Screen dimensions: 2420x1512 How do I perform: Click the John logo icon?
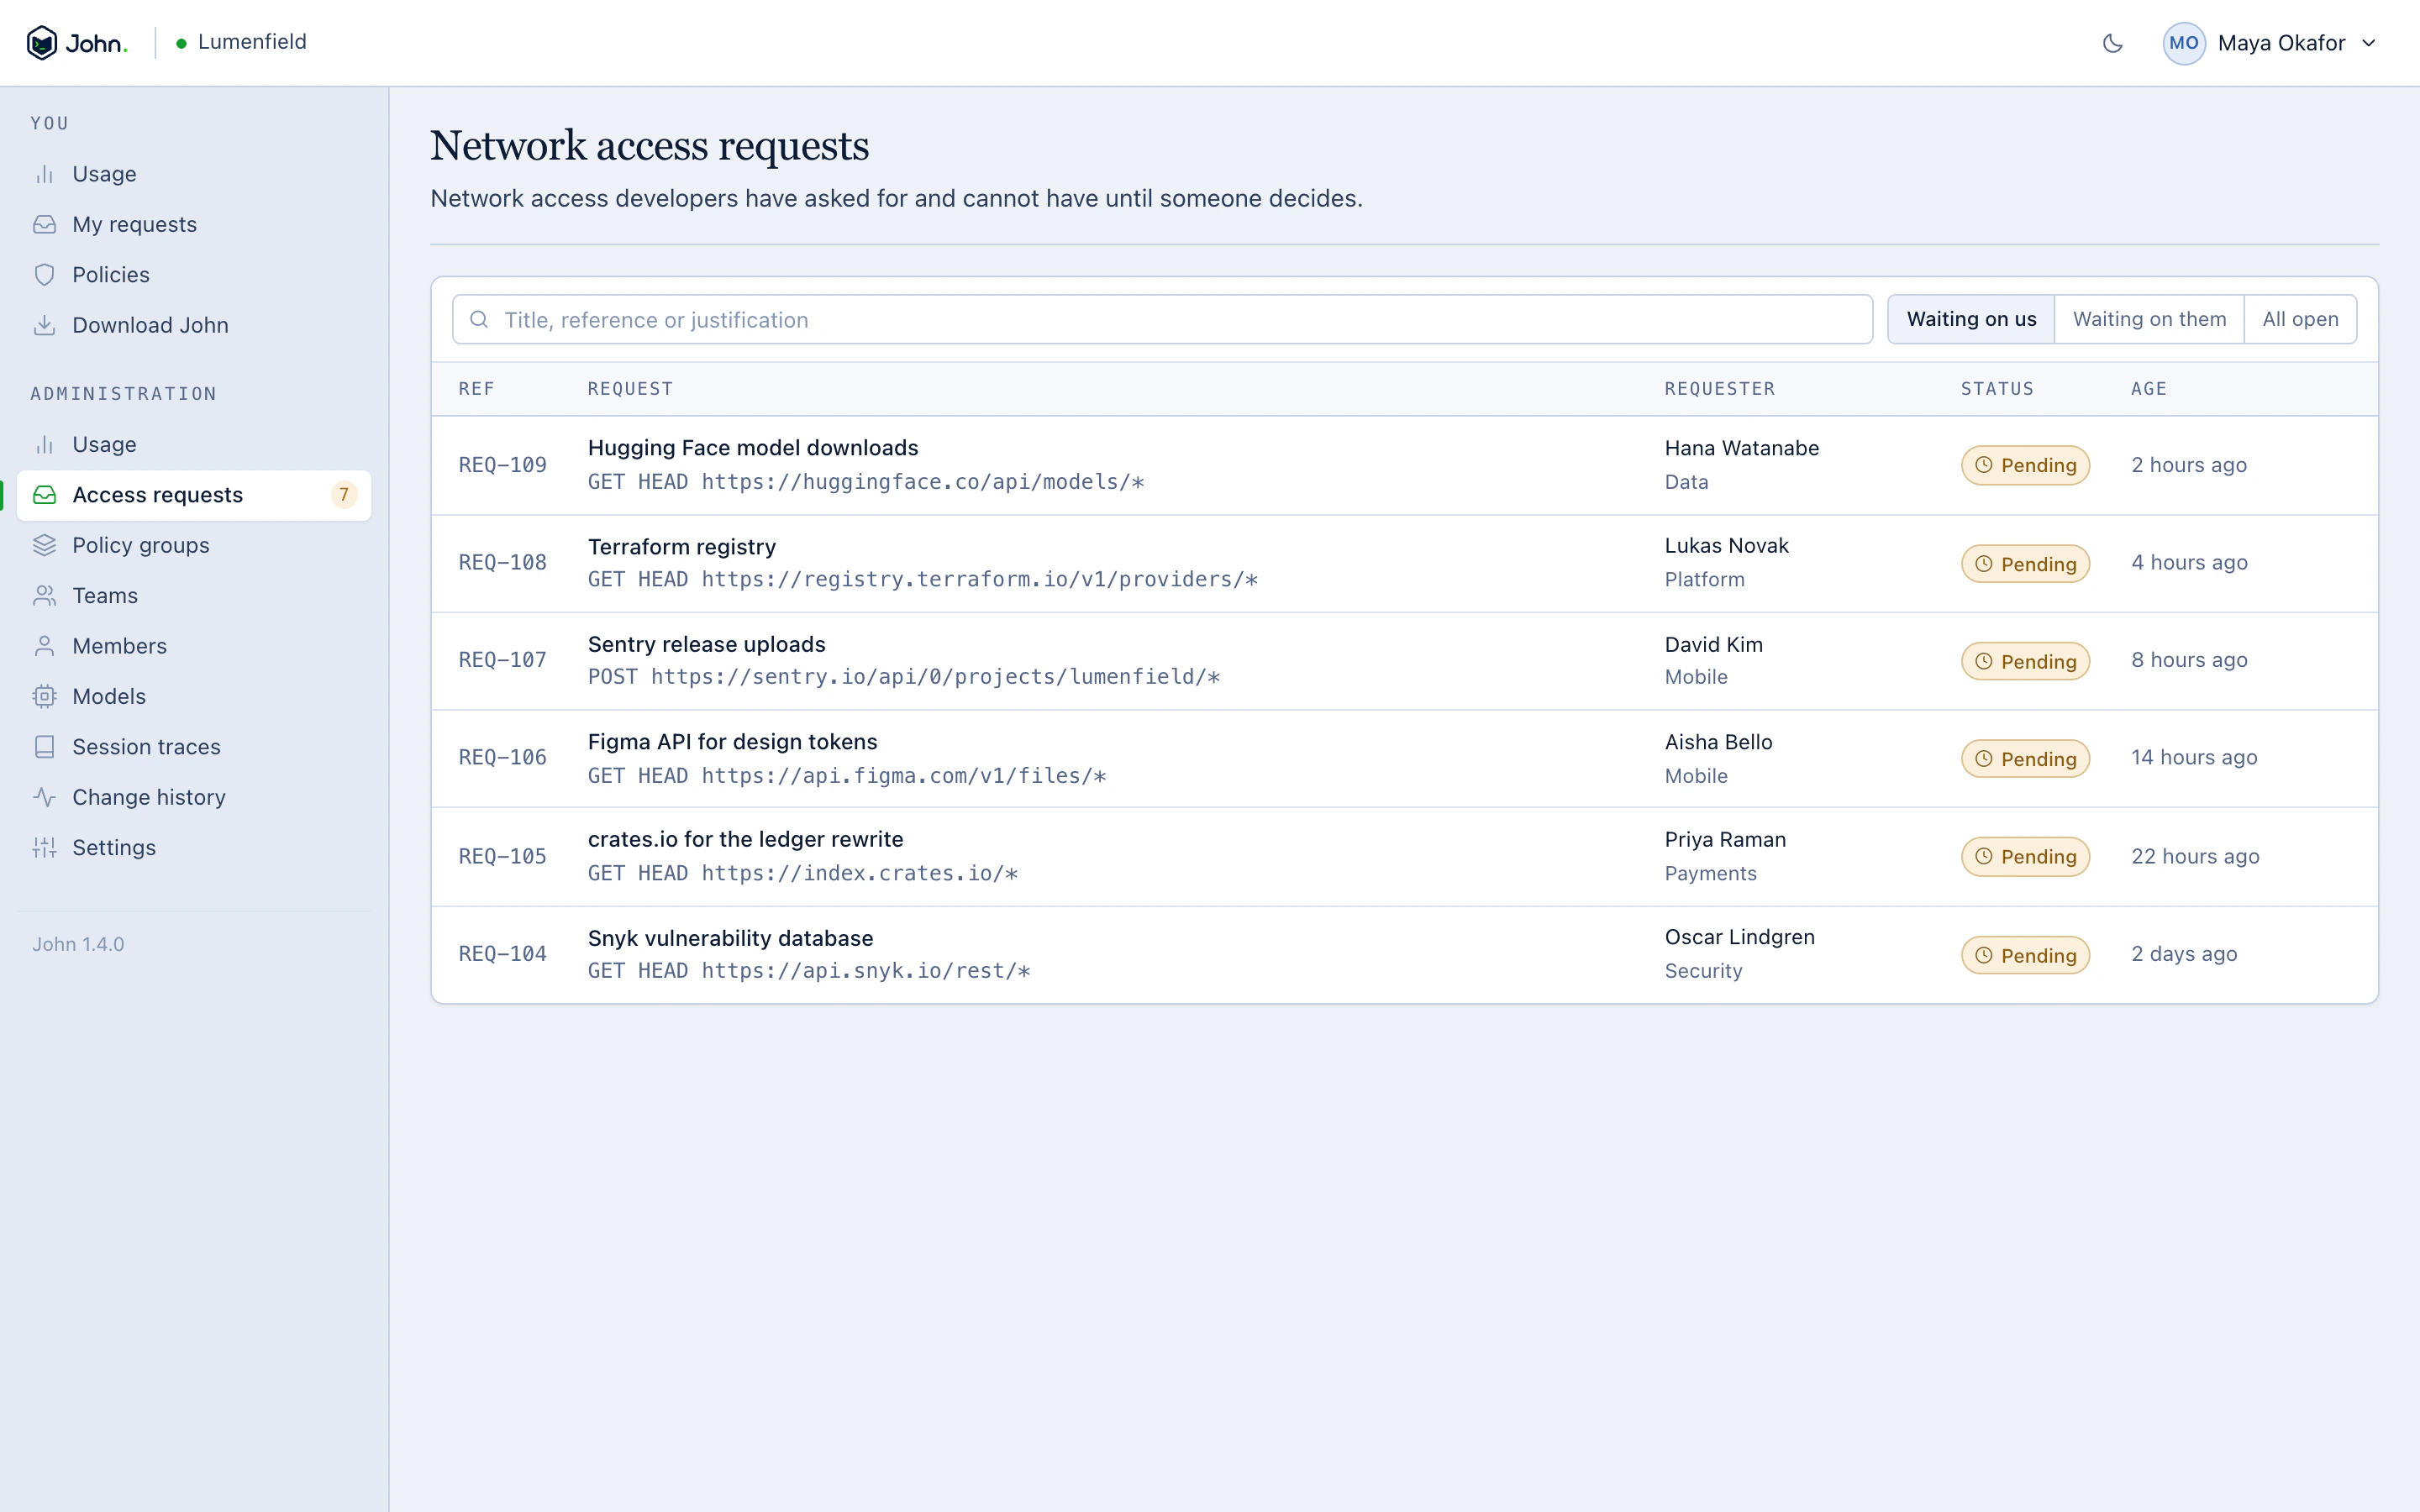click(42, 43)
